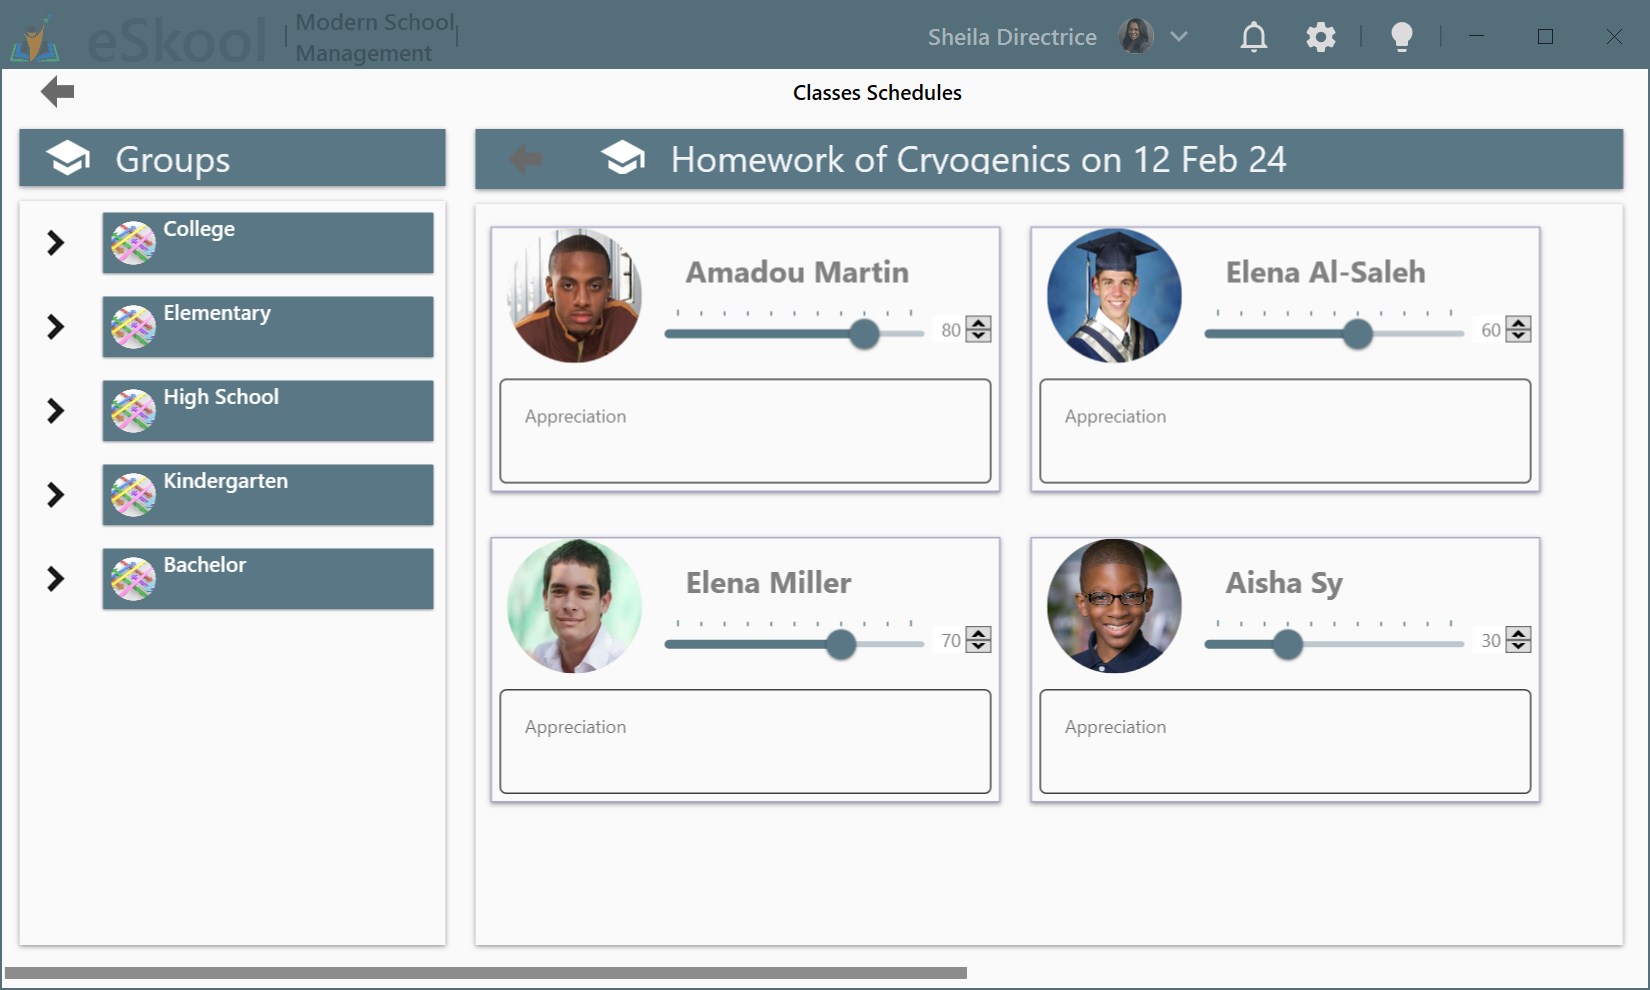Click the graduation cap on the Cryogenics homework header
Screen dimensions: 1650x990
click(x=623, y=158)
